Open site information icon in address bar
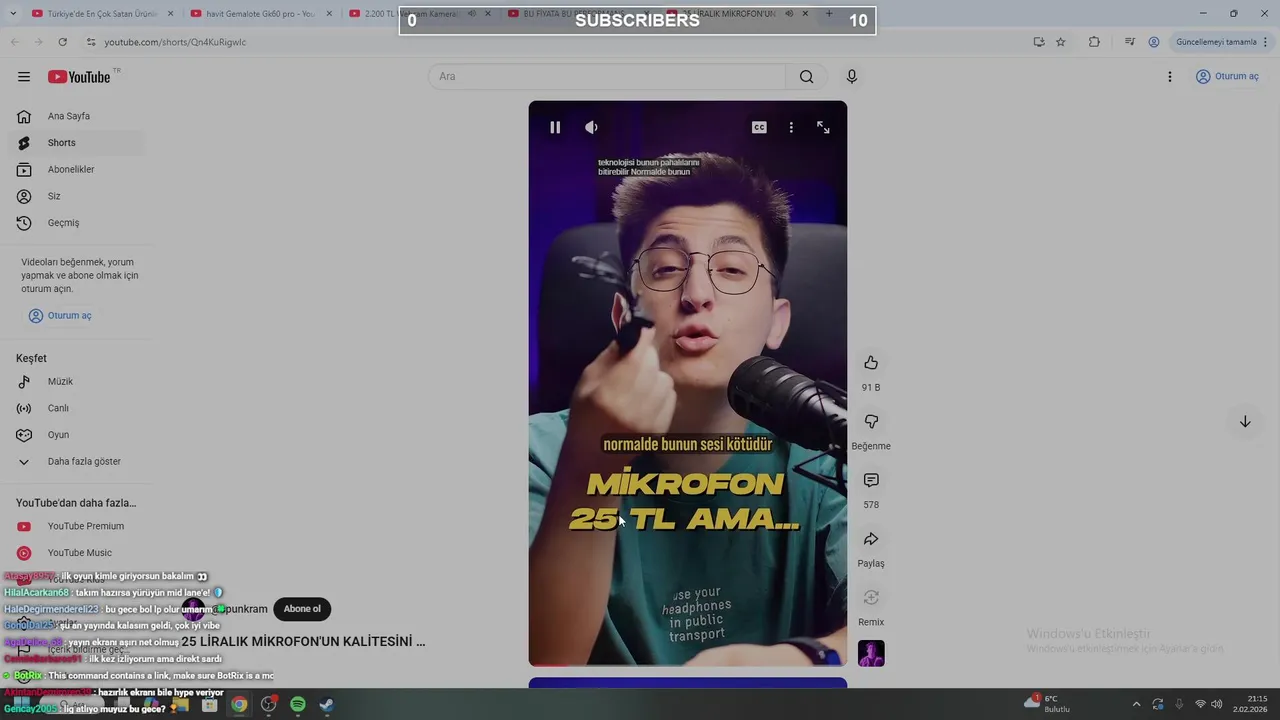This screenshot has width=1280, height=720. (90, 42)
